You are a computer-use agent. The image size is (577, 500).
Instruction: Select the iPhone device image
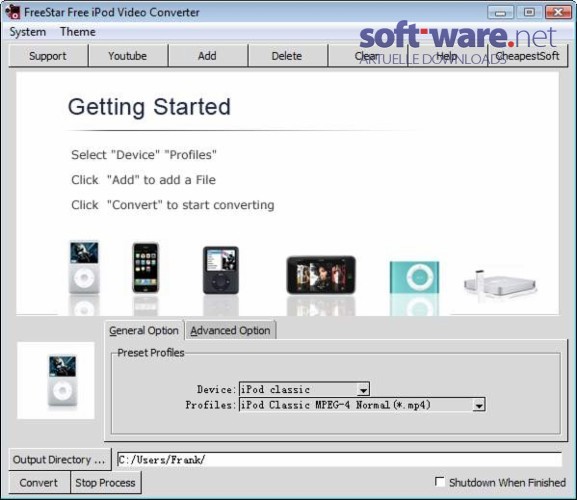coord(146,267)
